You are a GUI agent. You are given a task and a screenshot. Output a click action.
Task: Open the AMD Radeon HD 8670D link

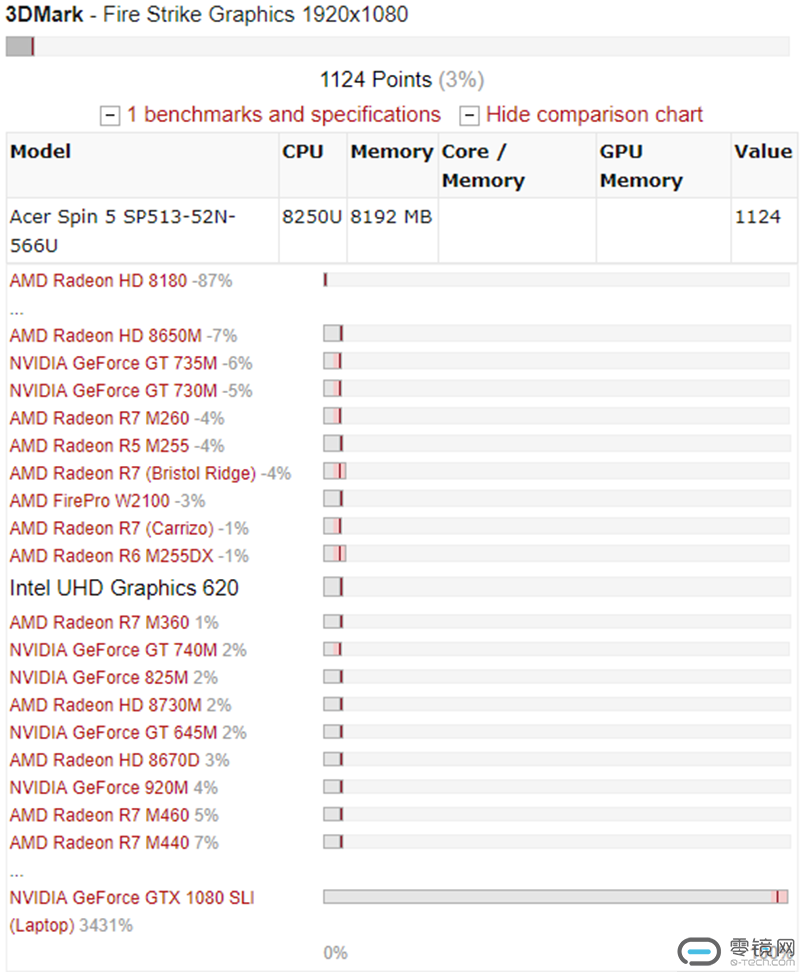pos(105,761)
